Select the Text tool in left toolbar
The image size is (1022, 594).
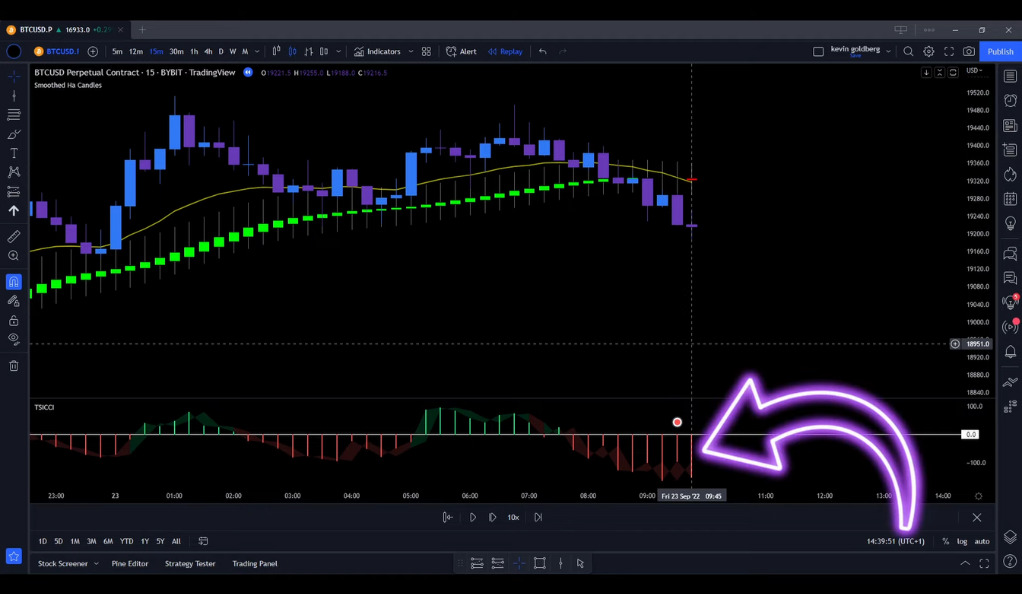[x=14, y=153]
